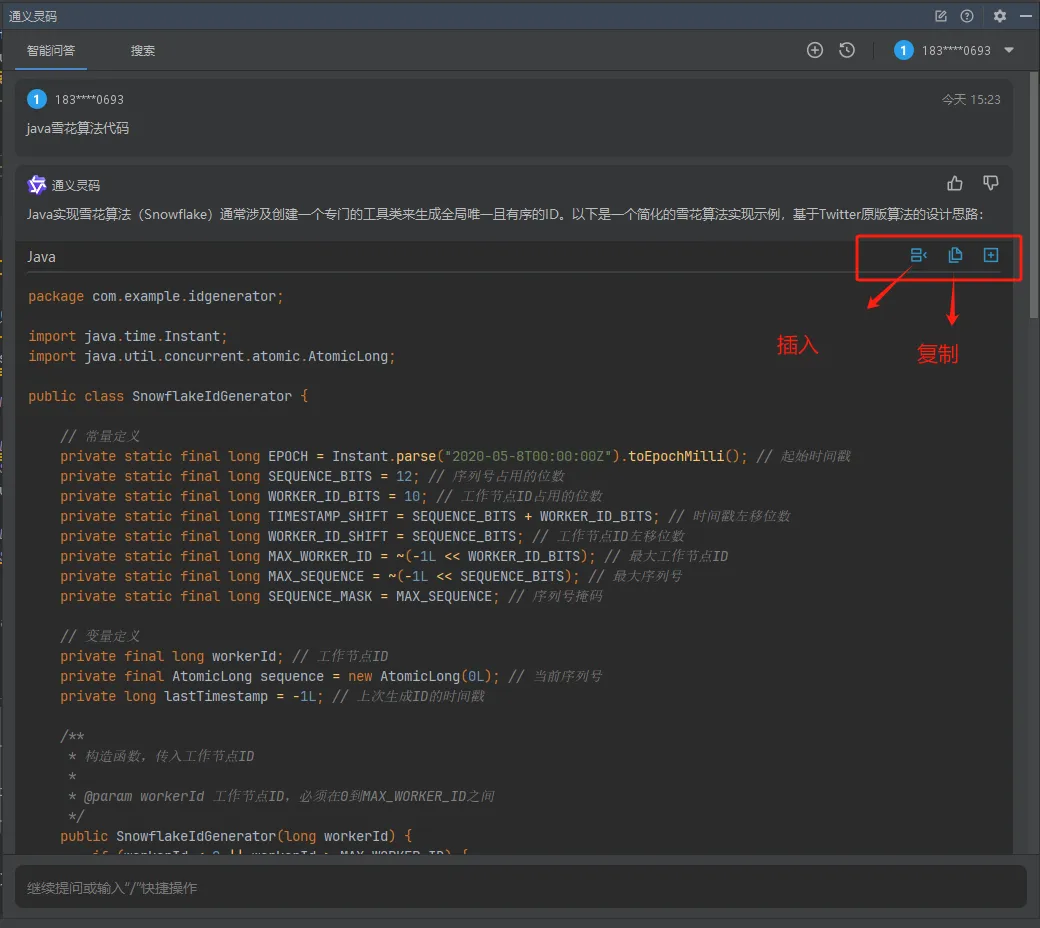Open settings gear in panel header

tap(1000, 16)
